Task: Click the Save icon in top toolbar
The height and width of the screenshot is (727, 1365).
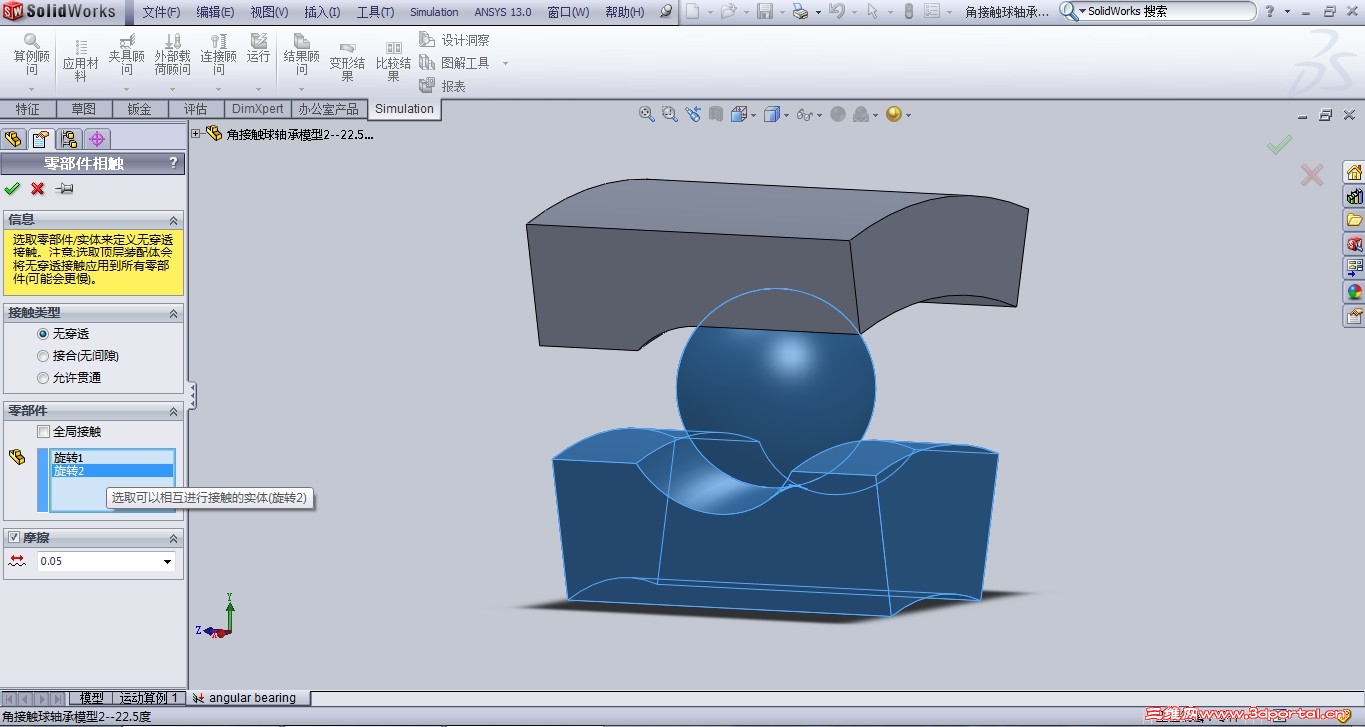Action: [x=764, y=12]
